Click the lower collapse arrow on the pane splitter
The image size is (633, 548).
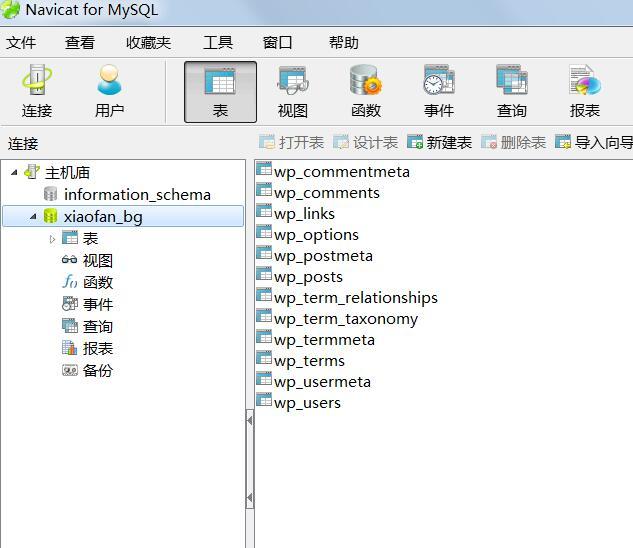(x=249, y=498)
